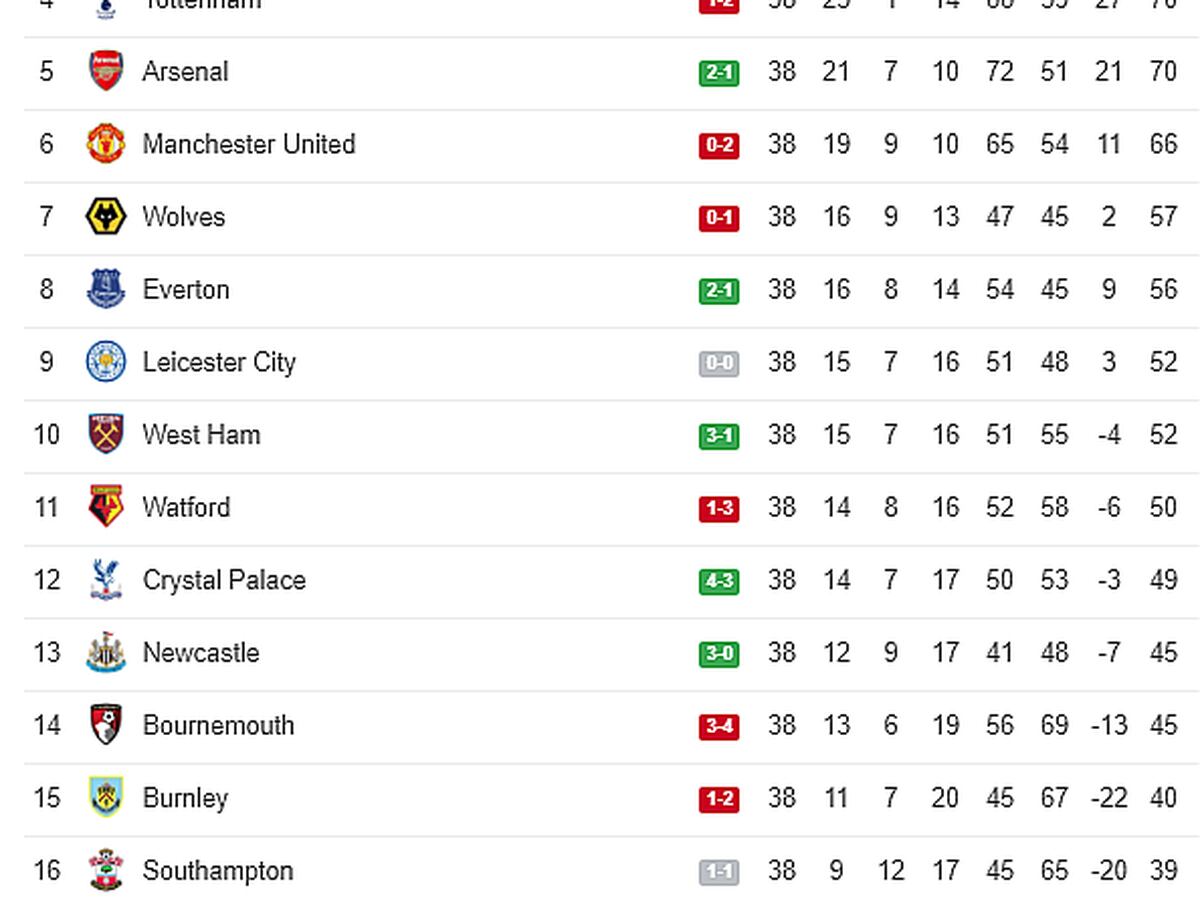Click Arsenal's green 2-1 result badge

click(719, 73)
